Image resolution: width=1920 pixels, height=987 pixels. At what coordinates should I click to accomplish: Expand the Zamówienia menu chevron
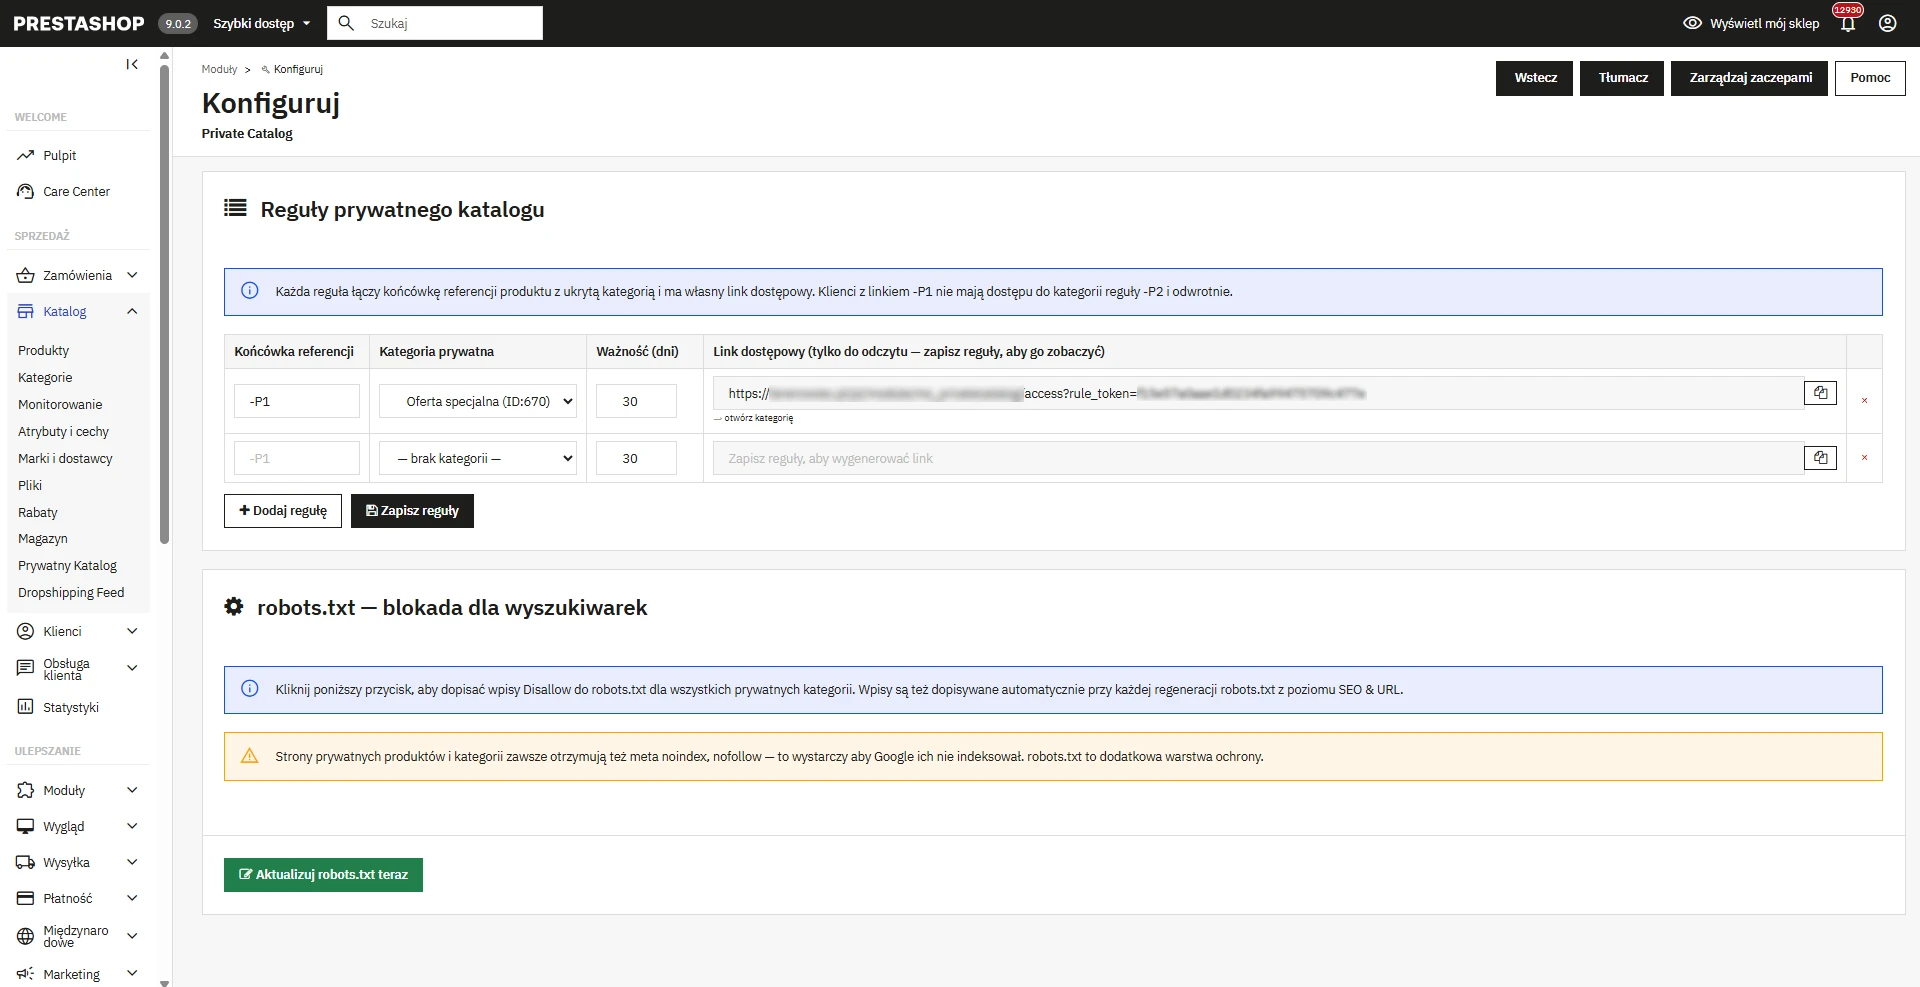coord(132,275)
